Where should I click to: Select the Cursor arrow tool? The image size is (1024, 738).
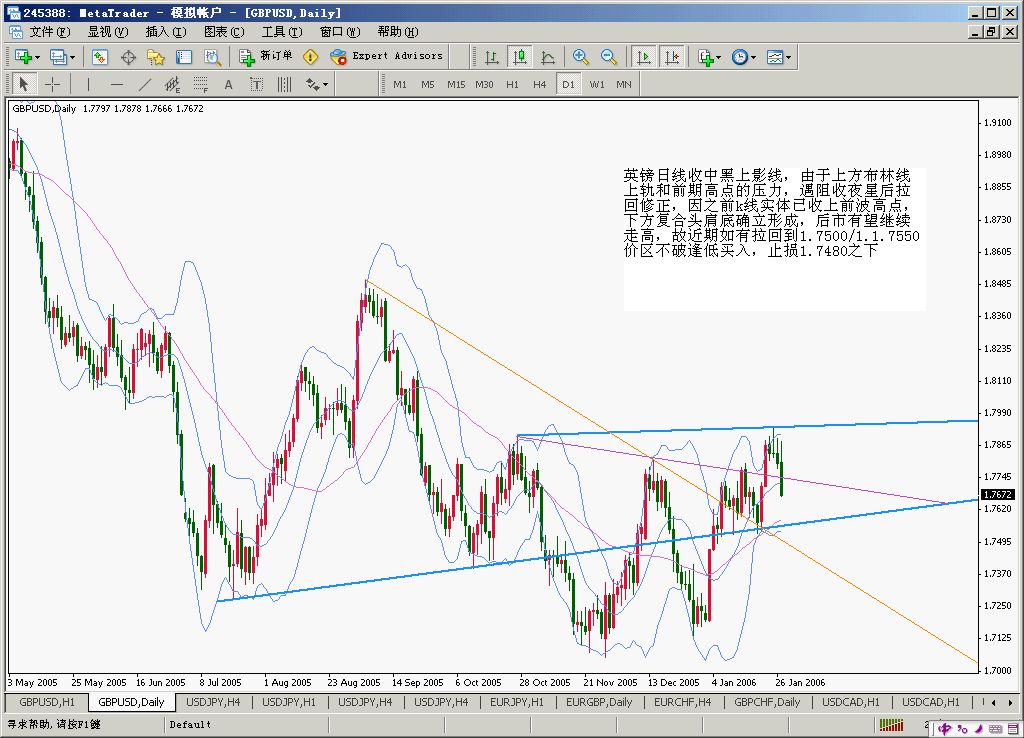tap(24, 84)
